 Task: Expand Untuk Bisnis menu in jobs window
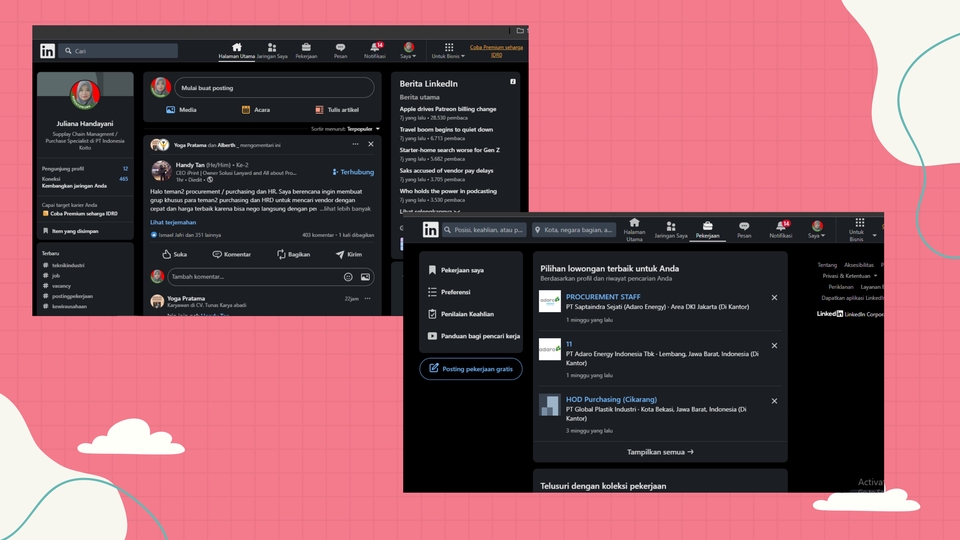click(x=859, y=230)
